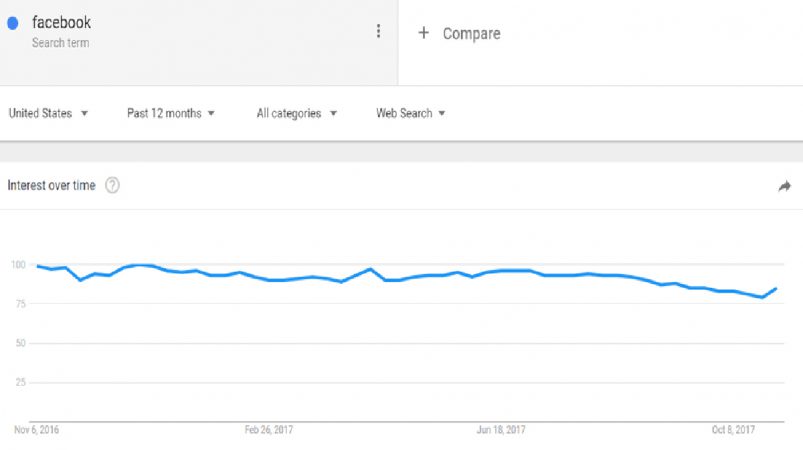
Task: Click the trend line's final data point
Action: (x=776, y=289)
